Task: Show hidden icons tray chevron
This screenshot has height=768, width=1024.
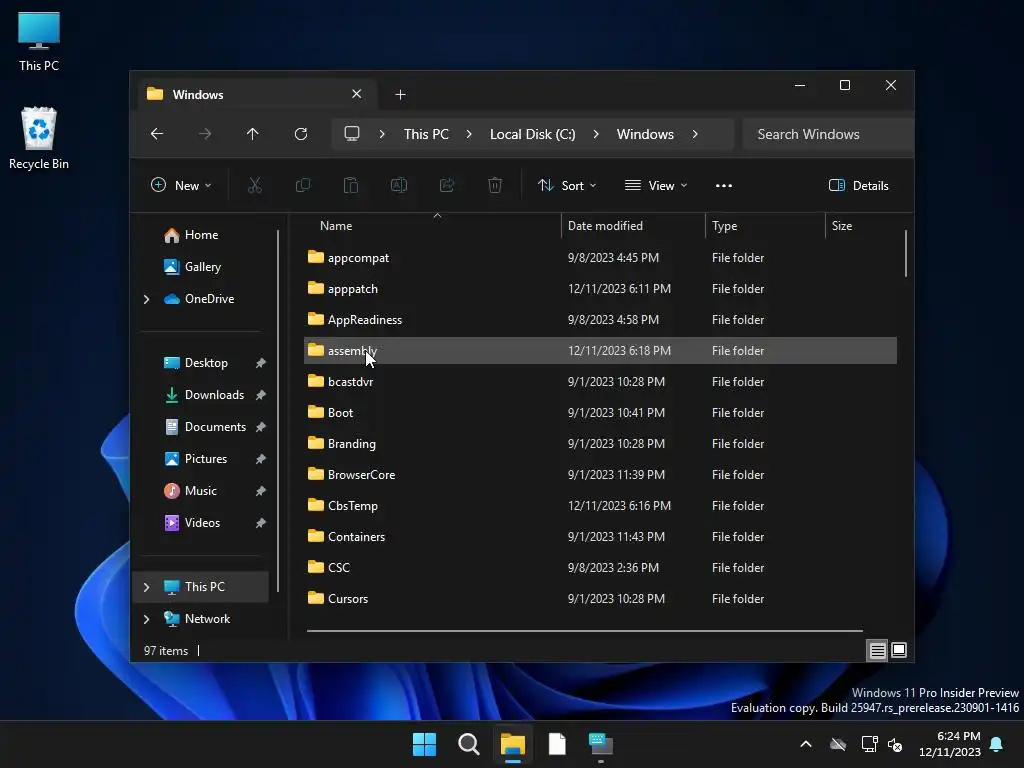Action: [806, 744]
